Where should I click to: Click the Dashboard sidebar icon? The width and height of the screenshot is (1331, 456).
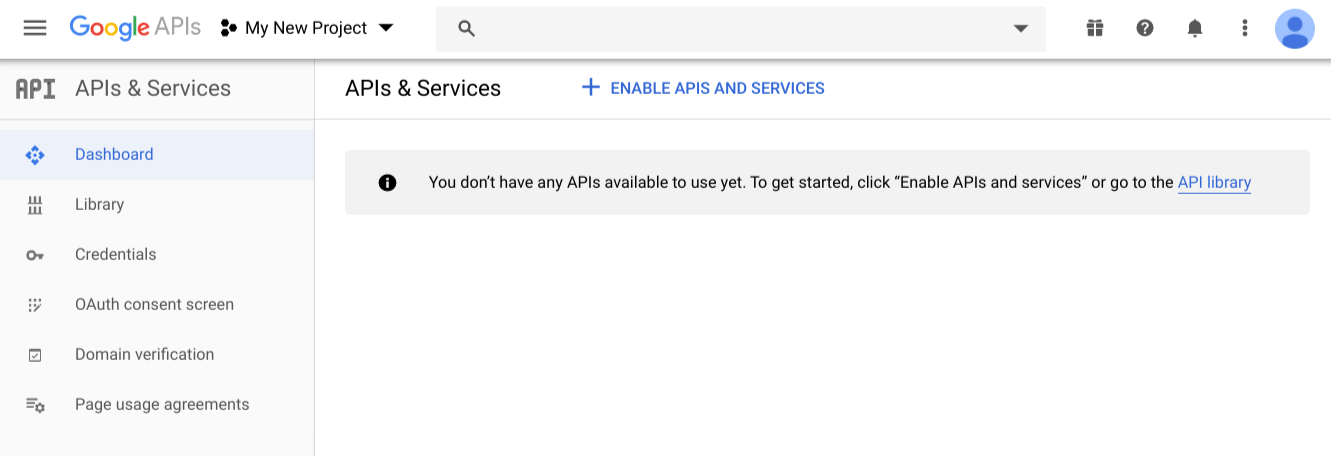(35, 155)
